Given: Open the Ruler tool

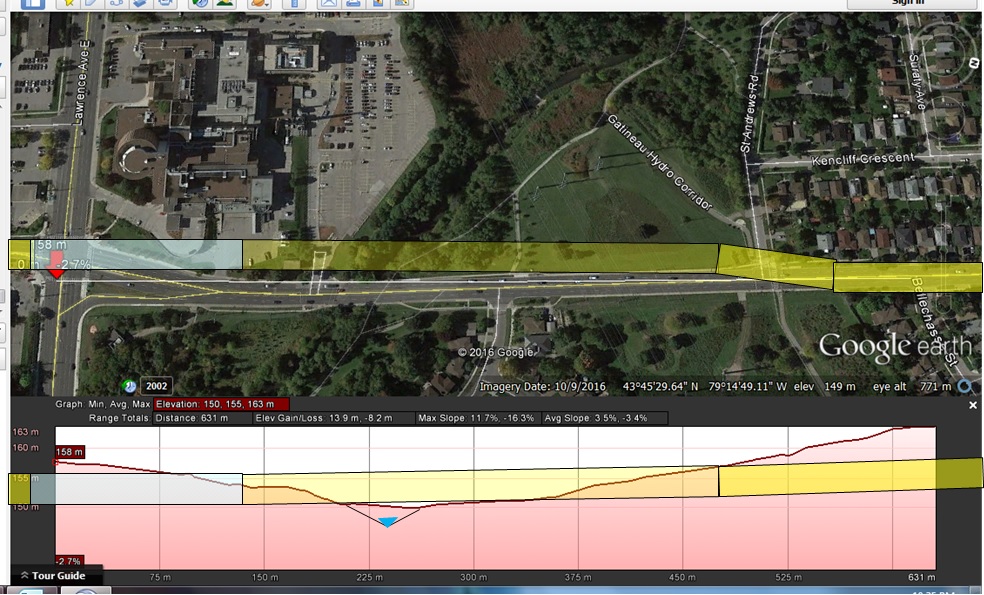Looking at the screenshot, I should (294, 3).
